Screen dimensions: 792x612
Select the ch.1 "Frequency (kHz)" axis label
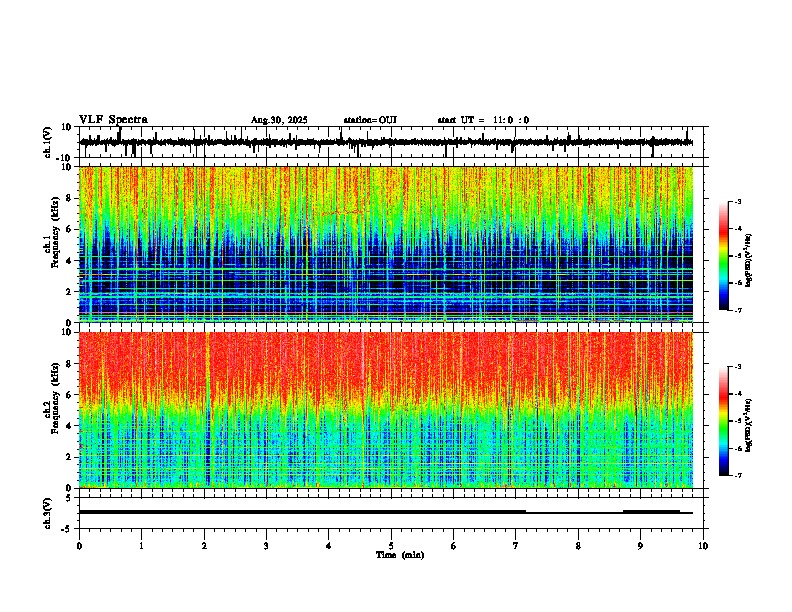(56, 233)
